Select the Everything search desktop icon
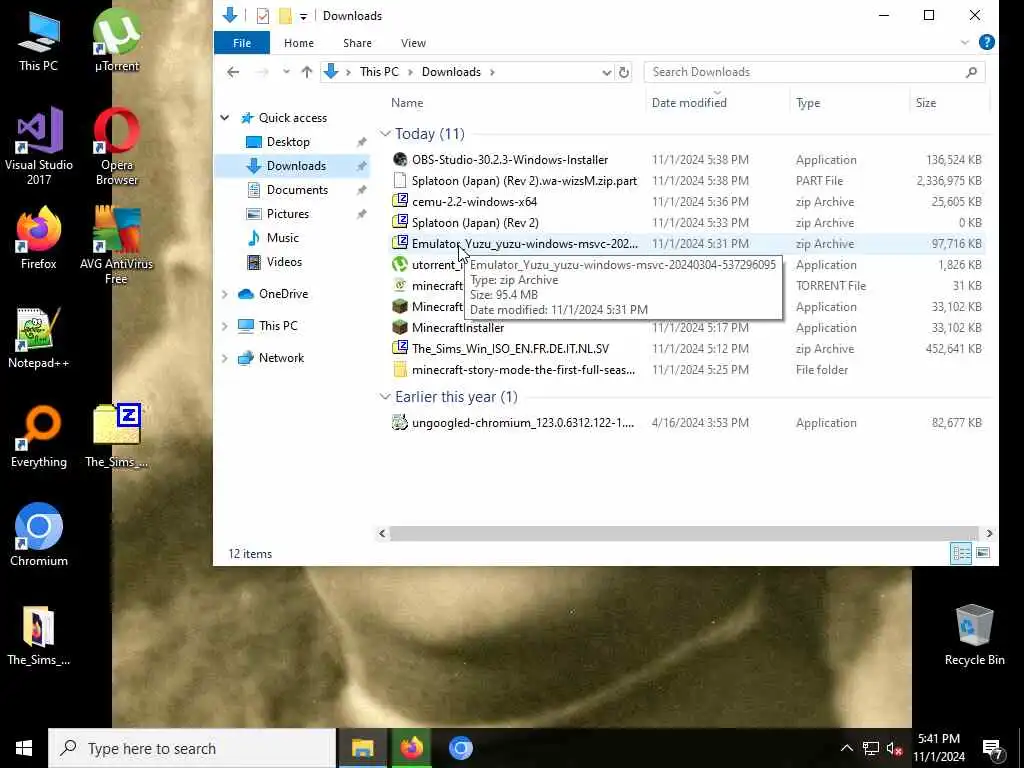1024x768 pixels. point(39,438)
